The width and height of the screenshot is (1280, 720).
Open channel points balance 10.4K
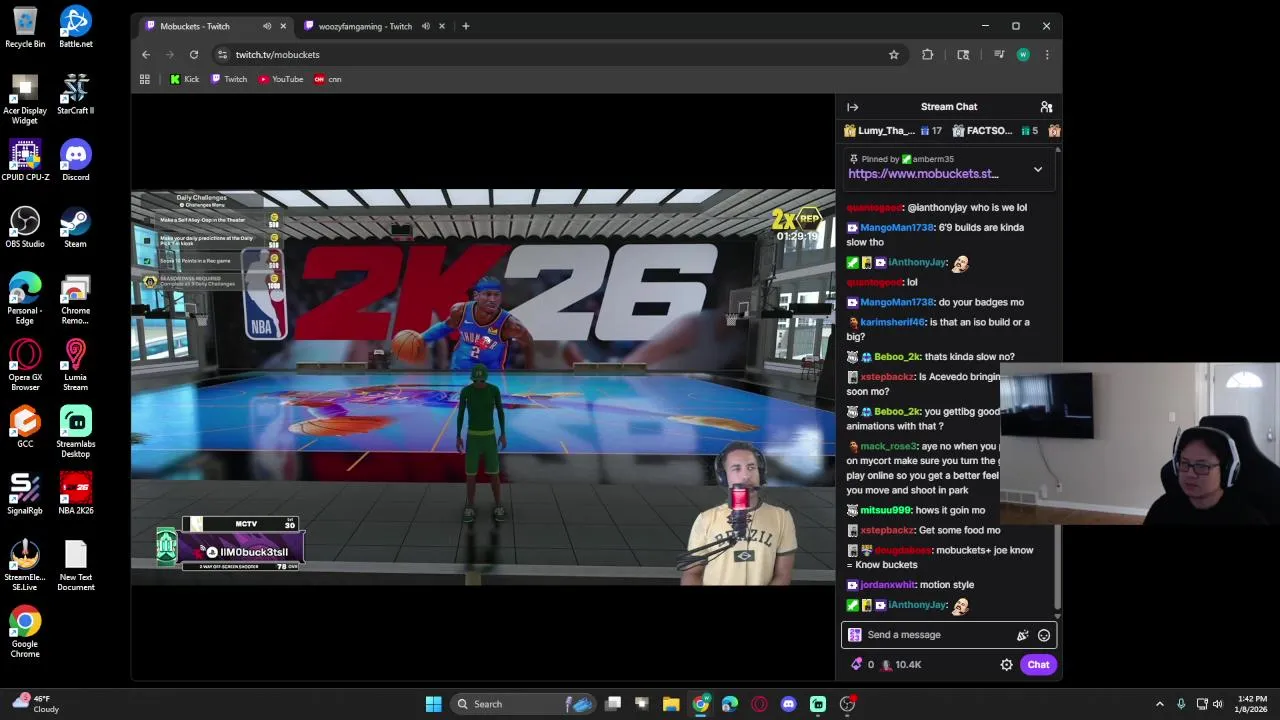(x=901, y=664)
